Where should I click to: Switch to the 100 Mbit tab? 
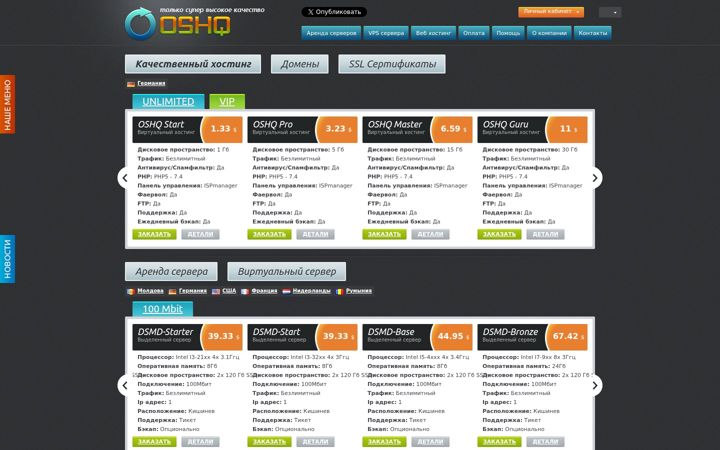tap(163, 309)
